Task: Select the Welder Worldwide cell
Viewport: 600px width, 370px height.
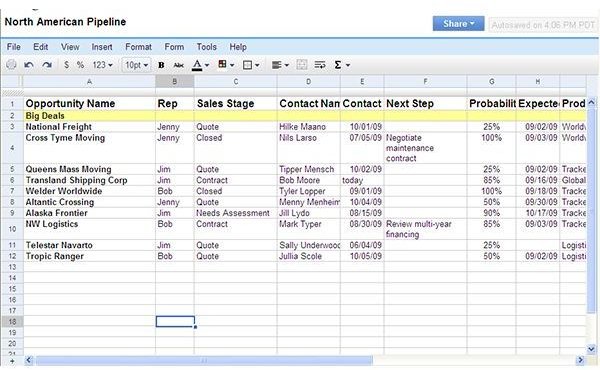Action: [x=89, y=191]
